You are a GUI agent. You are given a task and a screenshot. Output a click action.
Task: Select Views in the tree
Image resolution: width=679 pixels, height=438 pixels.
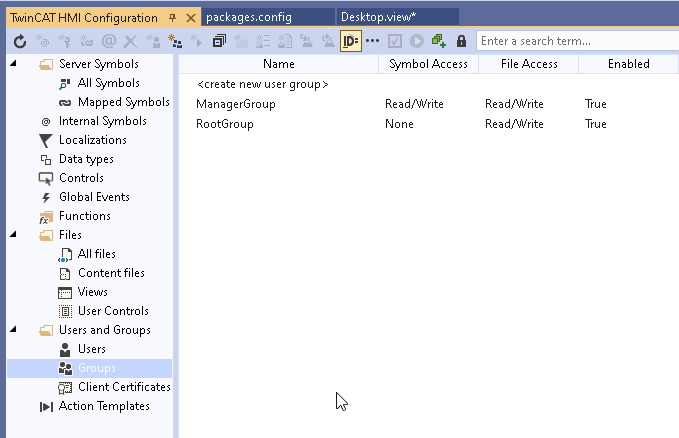(x=93, y=292)
